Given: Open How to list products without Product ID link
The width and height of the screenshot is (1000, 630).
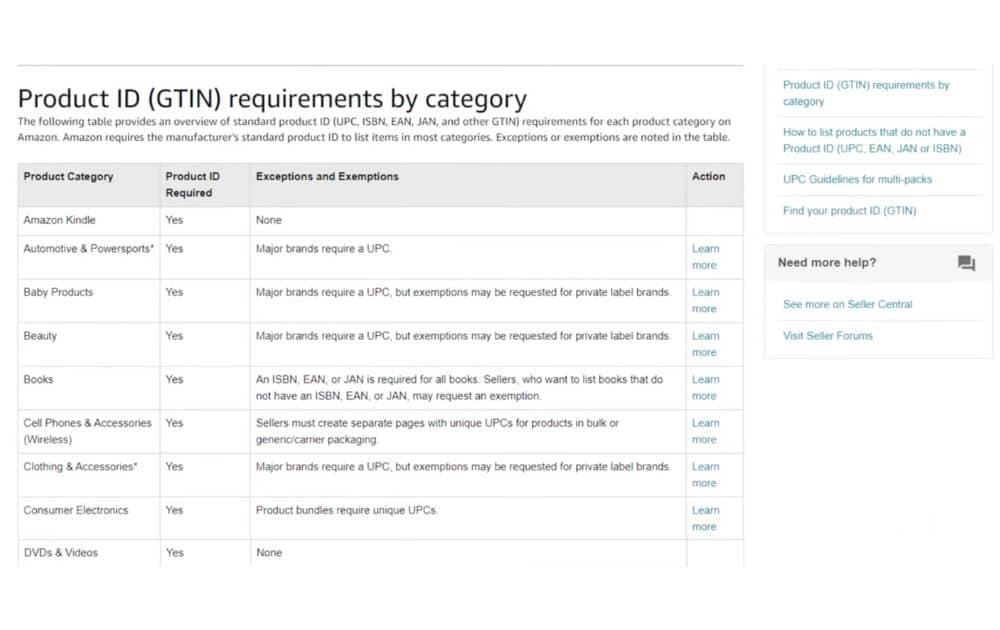Looking at the screenshot, I should pos(874,140).
